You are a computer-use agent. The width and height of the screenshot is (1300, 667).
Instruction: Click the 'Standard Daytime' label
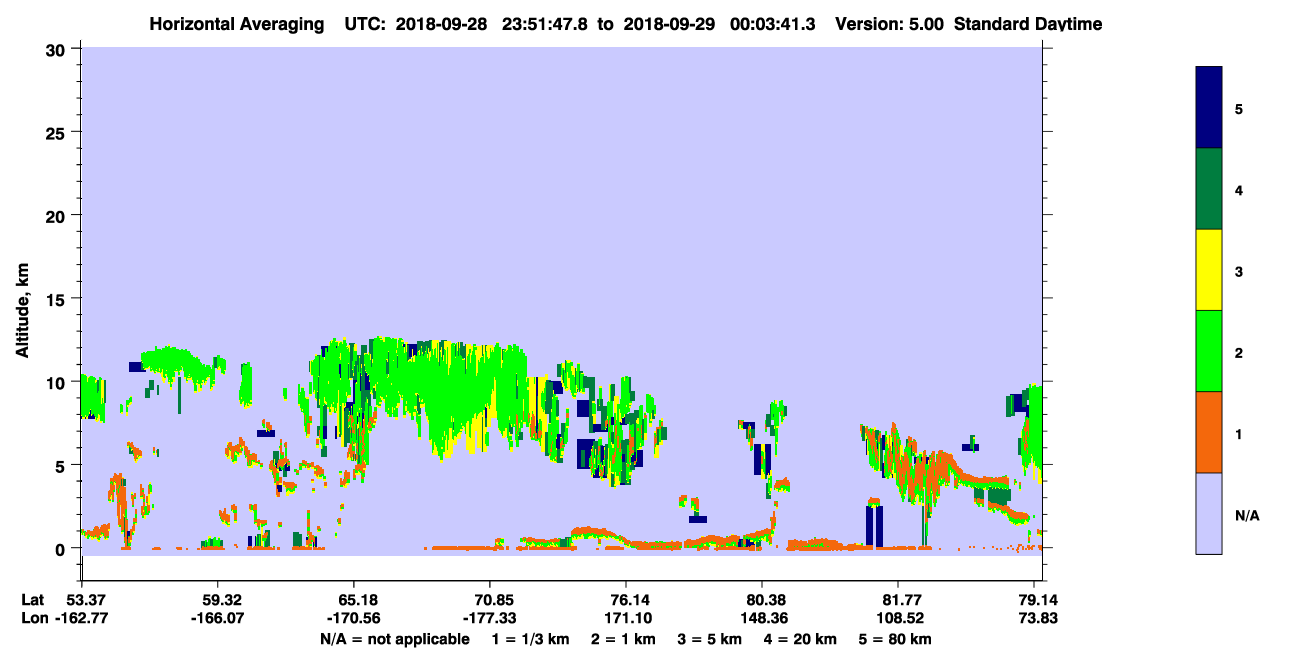pyautogui.click(x=1028, y=24)
